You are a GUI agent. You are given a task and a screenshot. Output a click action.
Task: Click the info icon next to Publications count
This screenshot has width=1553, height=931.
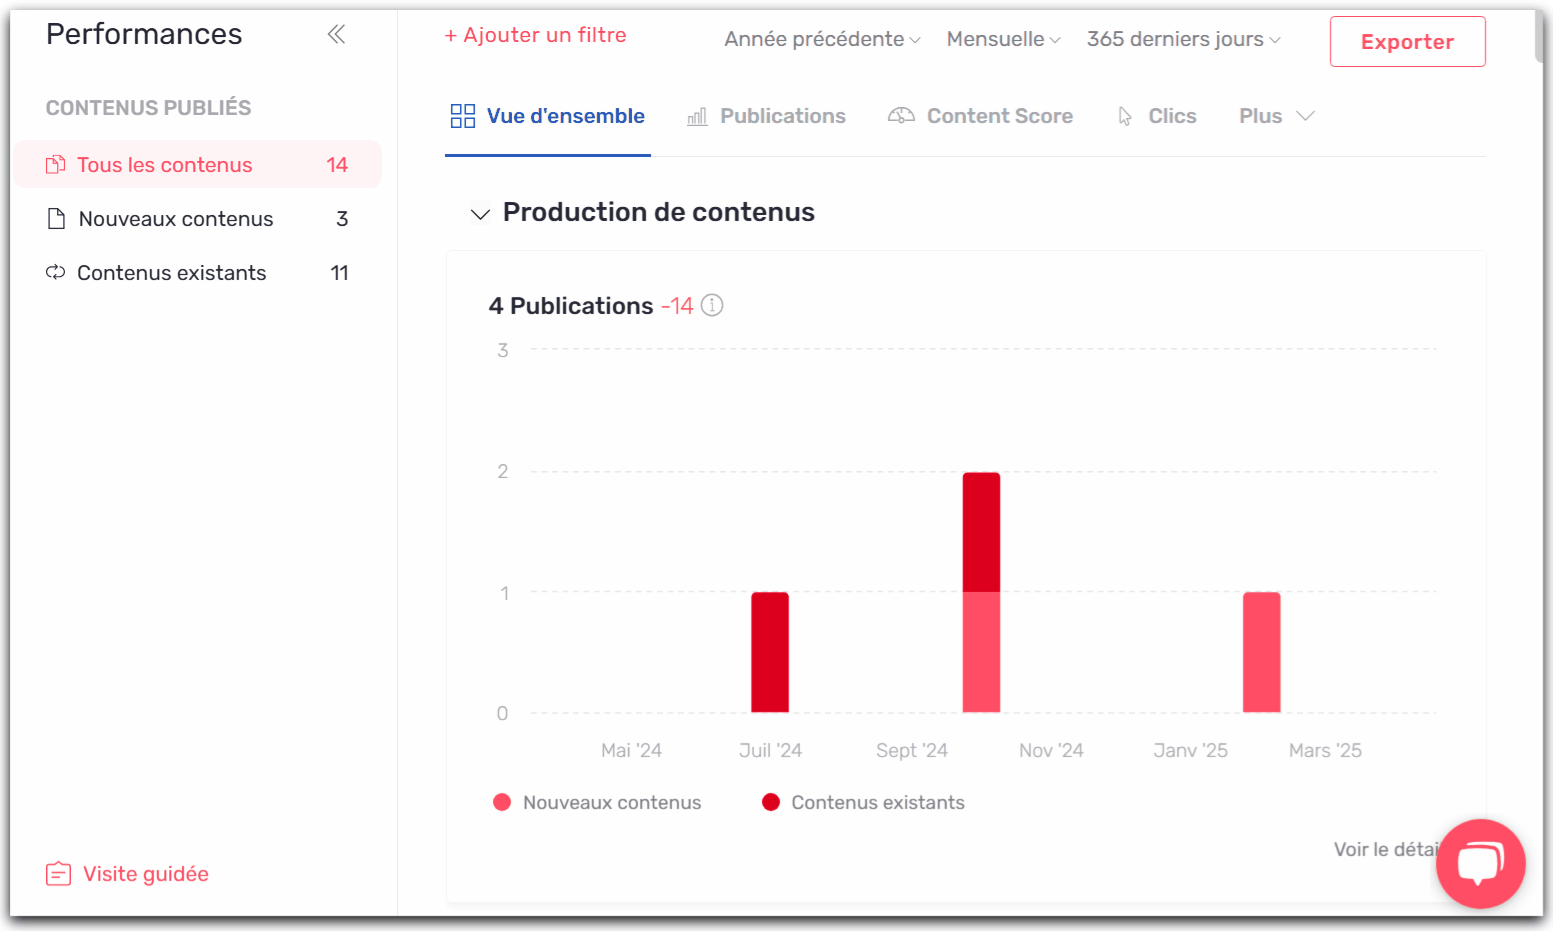[712, 305]
